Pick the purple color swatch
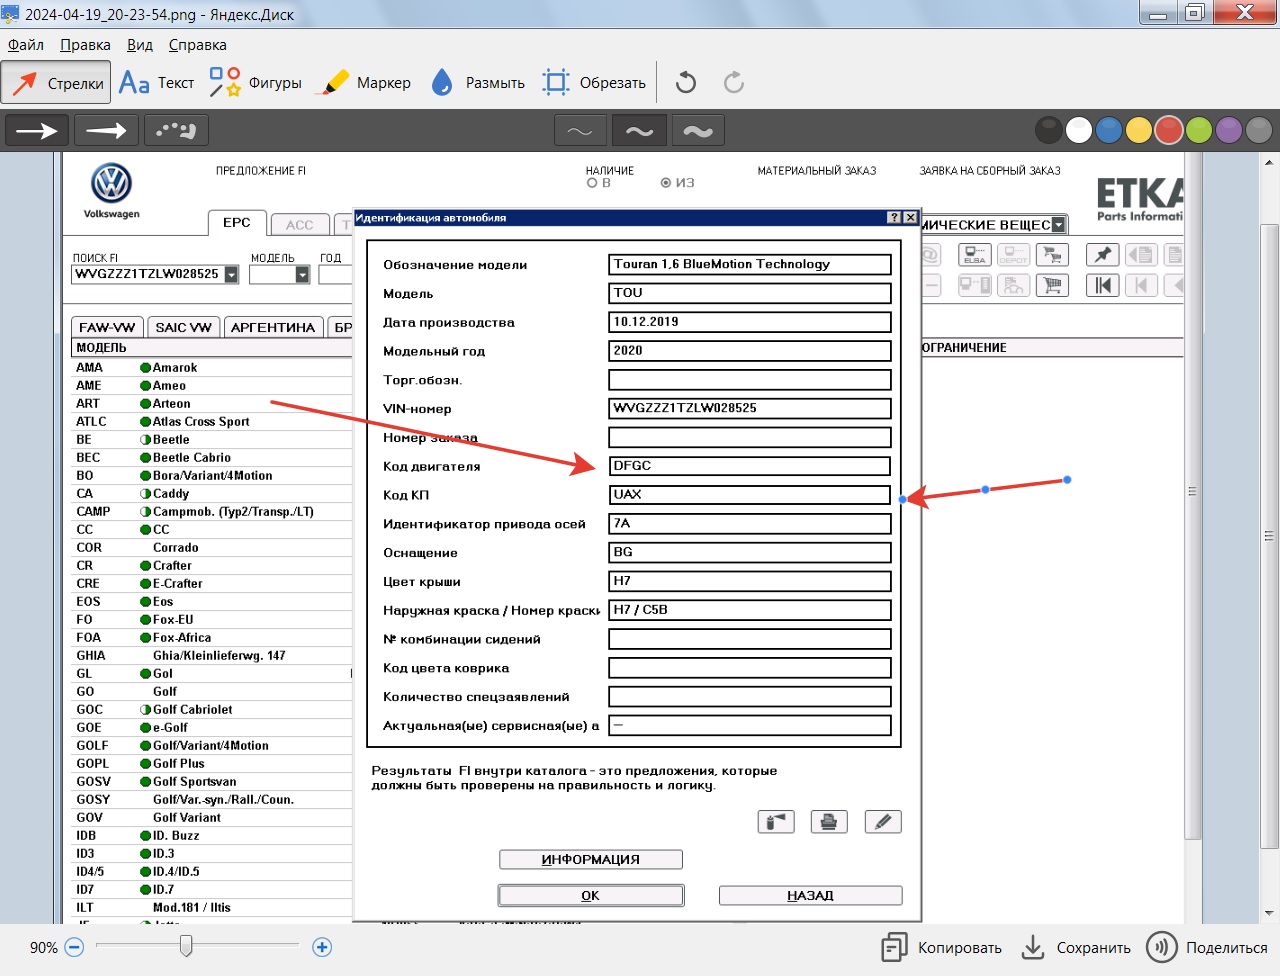 1229,130
